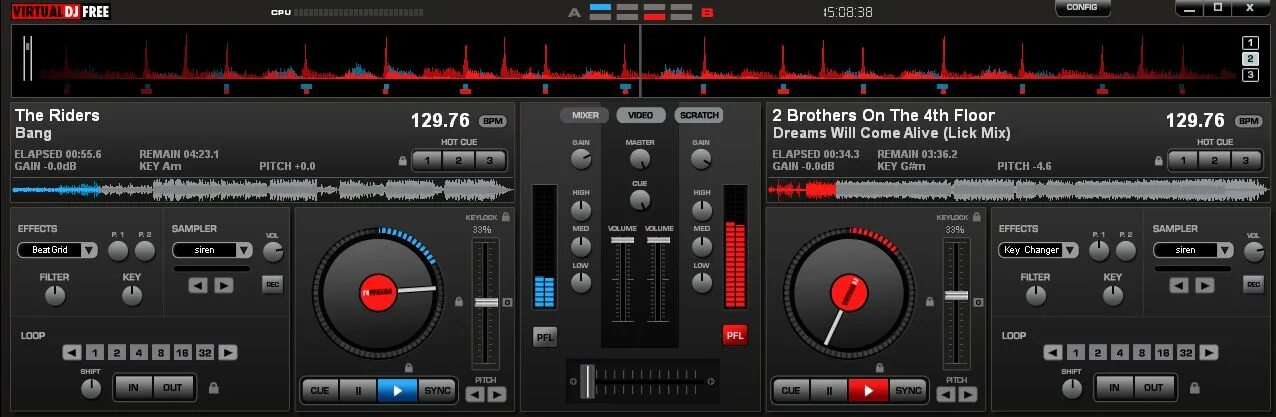Double left deck loop length arrow

pyautogui.click(x=229, y=352)
